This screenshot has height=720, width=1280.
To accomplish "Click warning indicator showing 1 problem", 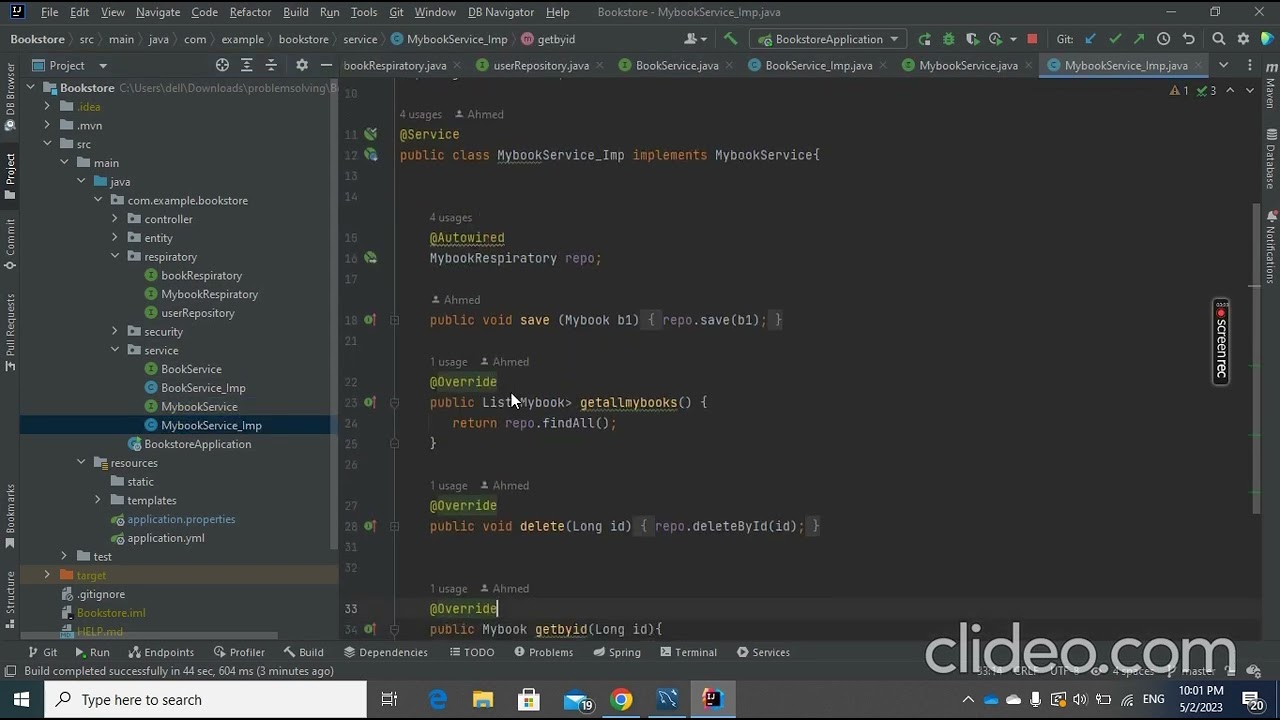I will [1179, 91].
